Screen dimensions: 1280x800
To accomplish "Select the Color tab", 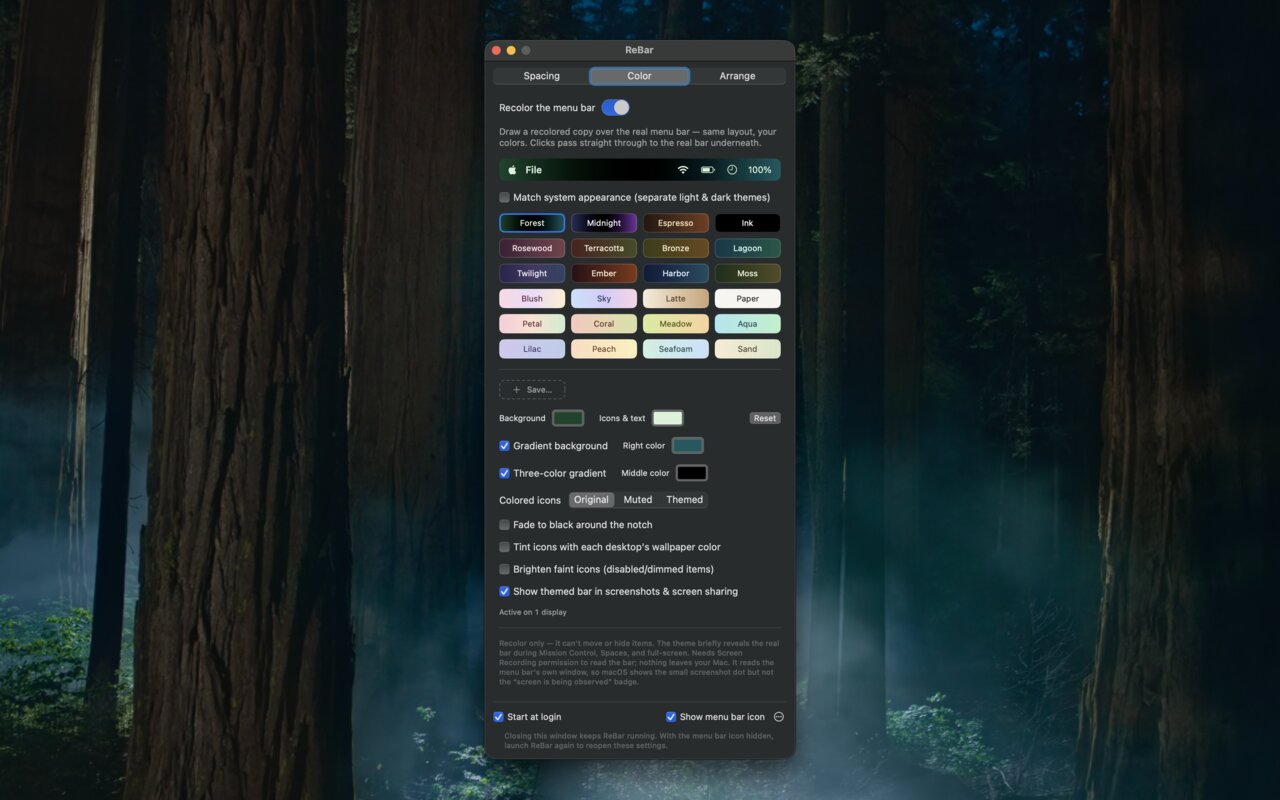I will tap(640, 76).
